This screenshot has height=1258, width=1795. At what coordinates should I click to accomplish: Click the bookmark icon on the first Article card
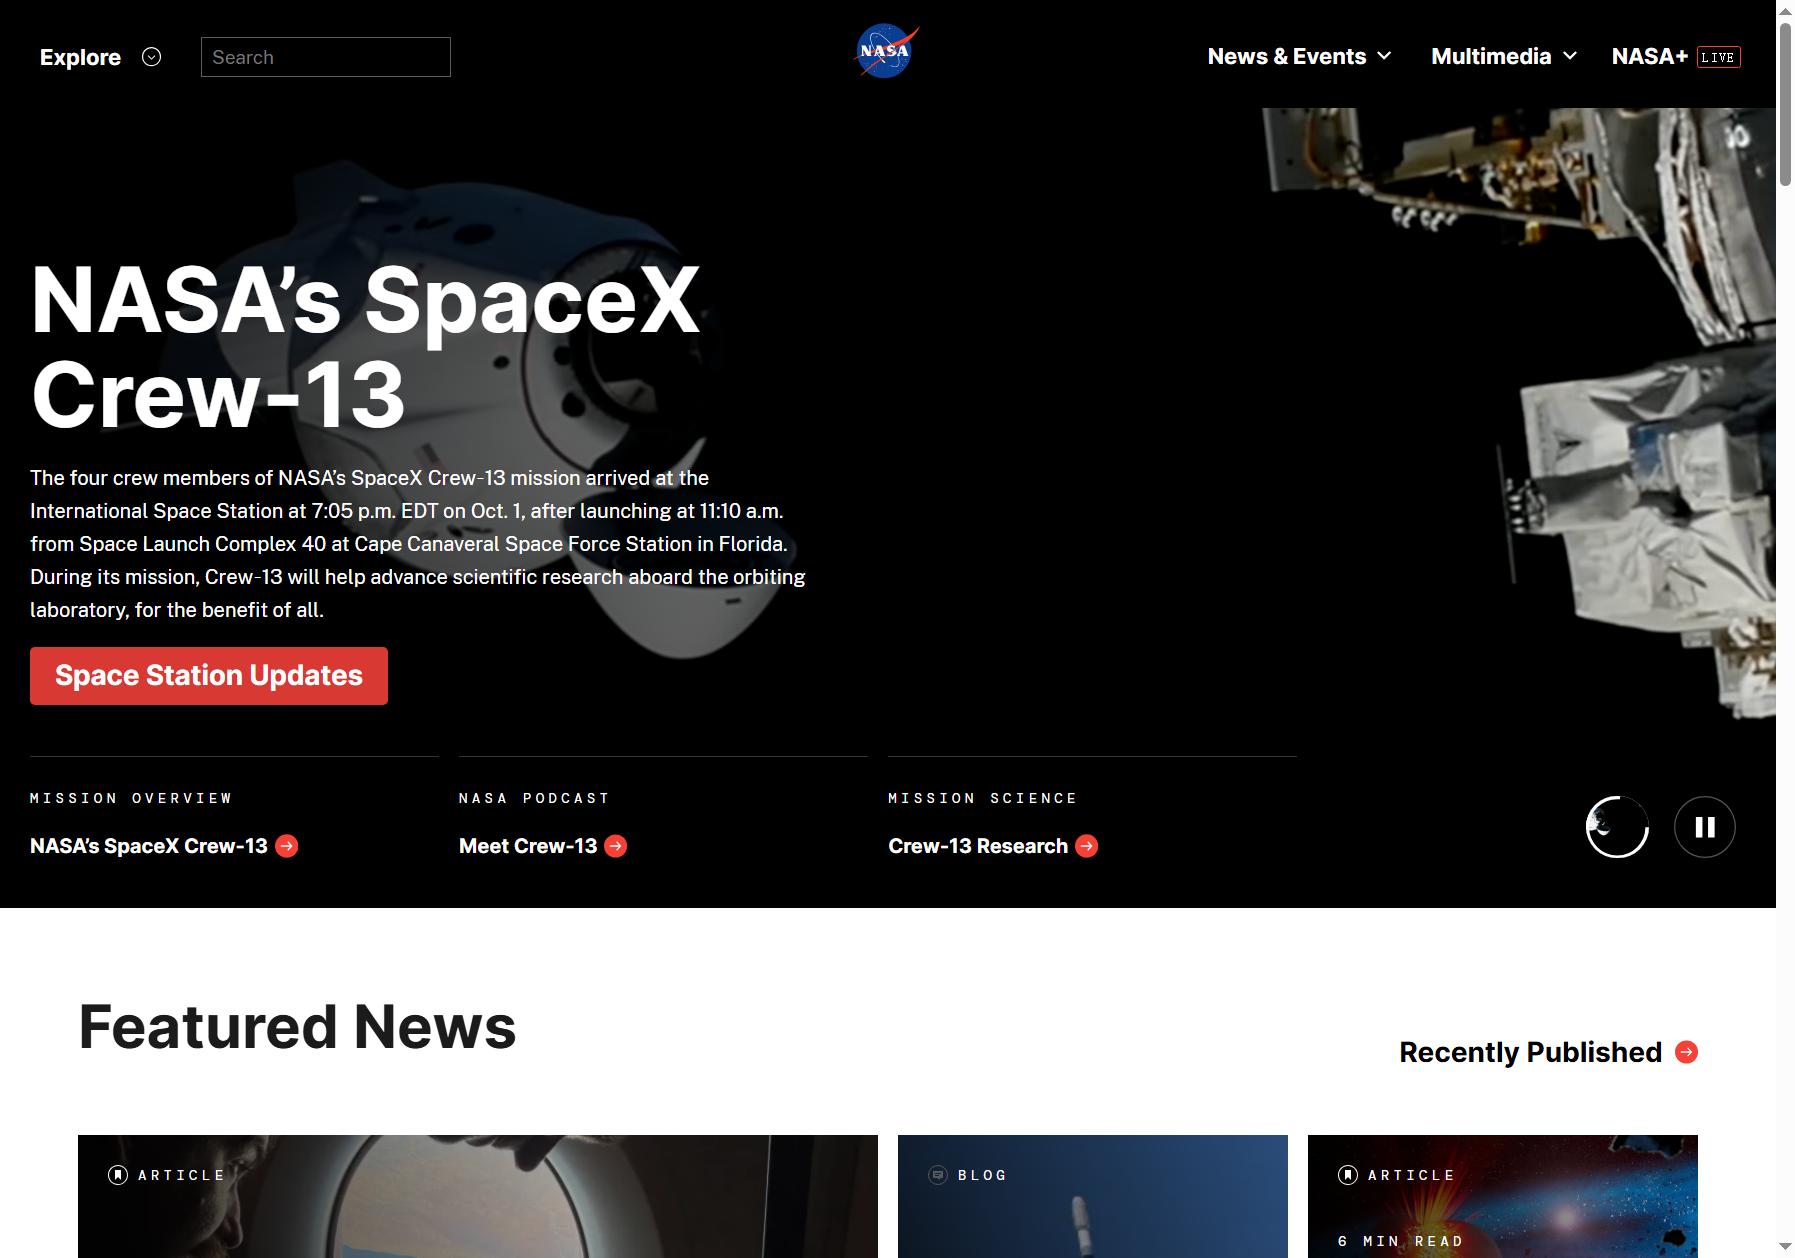click(118, 1175)
